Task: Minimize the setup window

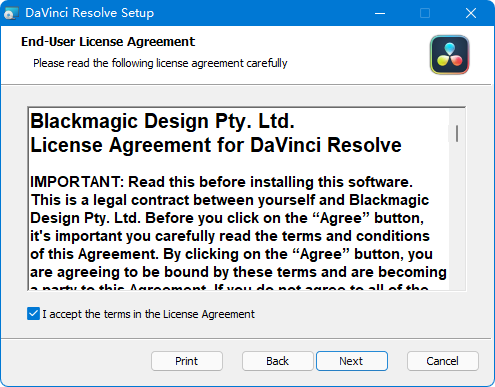Action: pyautogui.click(x=380, y=13)
